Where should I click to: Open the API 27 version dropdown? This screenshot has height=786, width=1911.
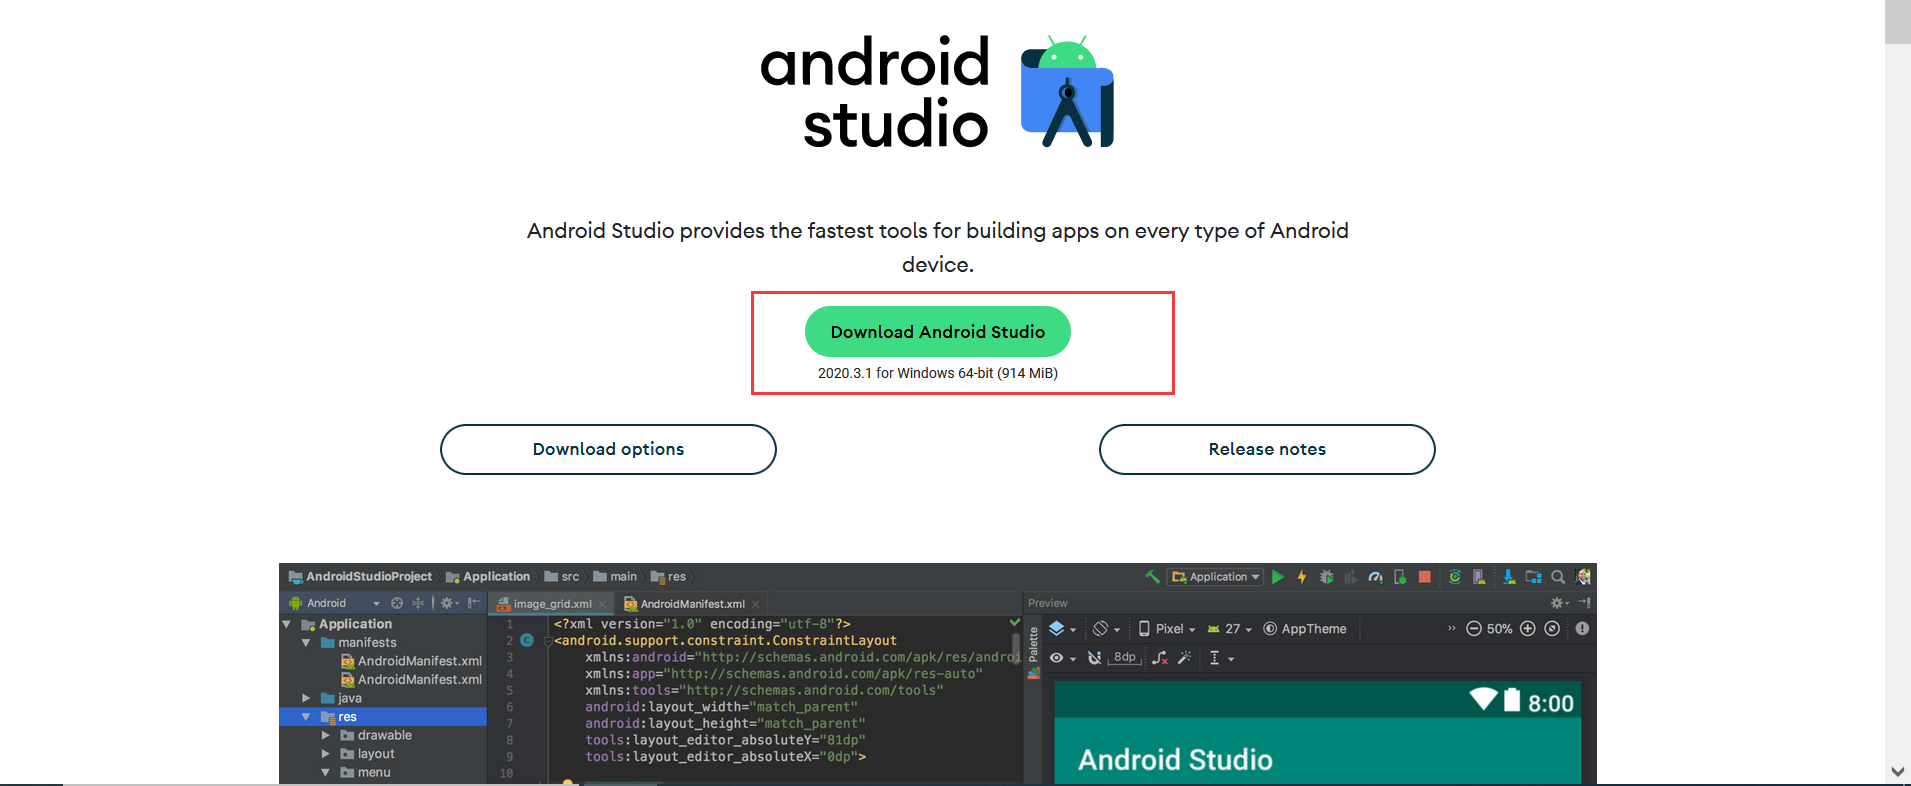pyautogui.click(x=1230, y=629)
